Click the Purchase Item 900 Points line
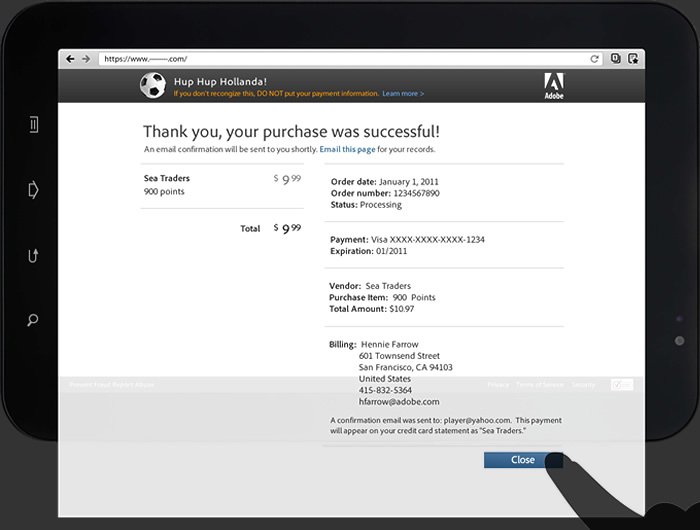Image resolution: width=700 pixels, height=530 pixels. point(382,297)
